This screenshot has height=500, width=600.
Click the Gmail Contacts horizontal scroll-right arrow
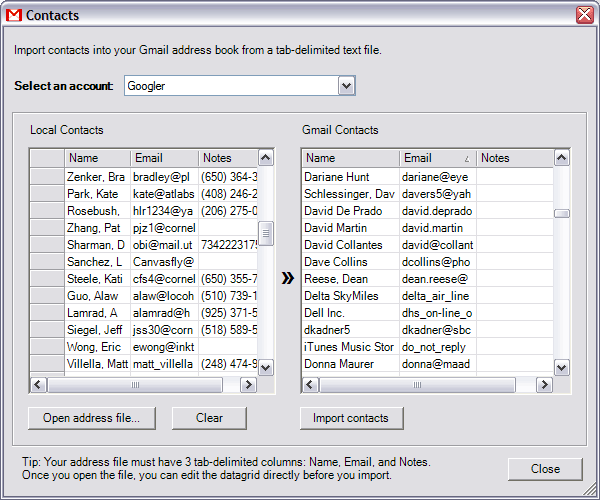[x=544, y=384]
